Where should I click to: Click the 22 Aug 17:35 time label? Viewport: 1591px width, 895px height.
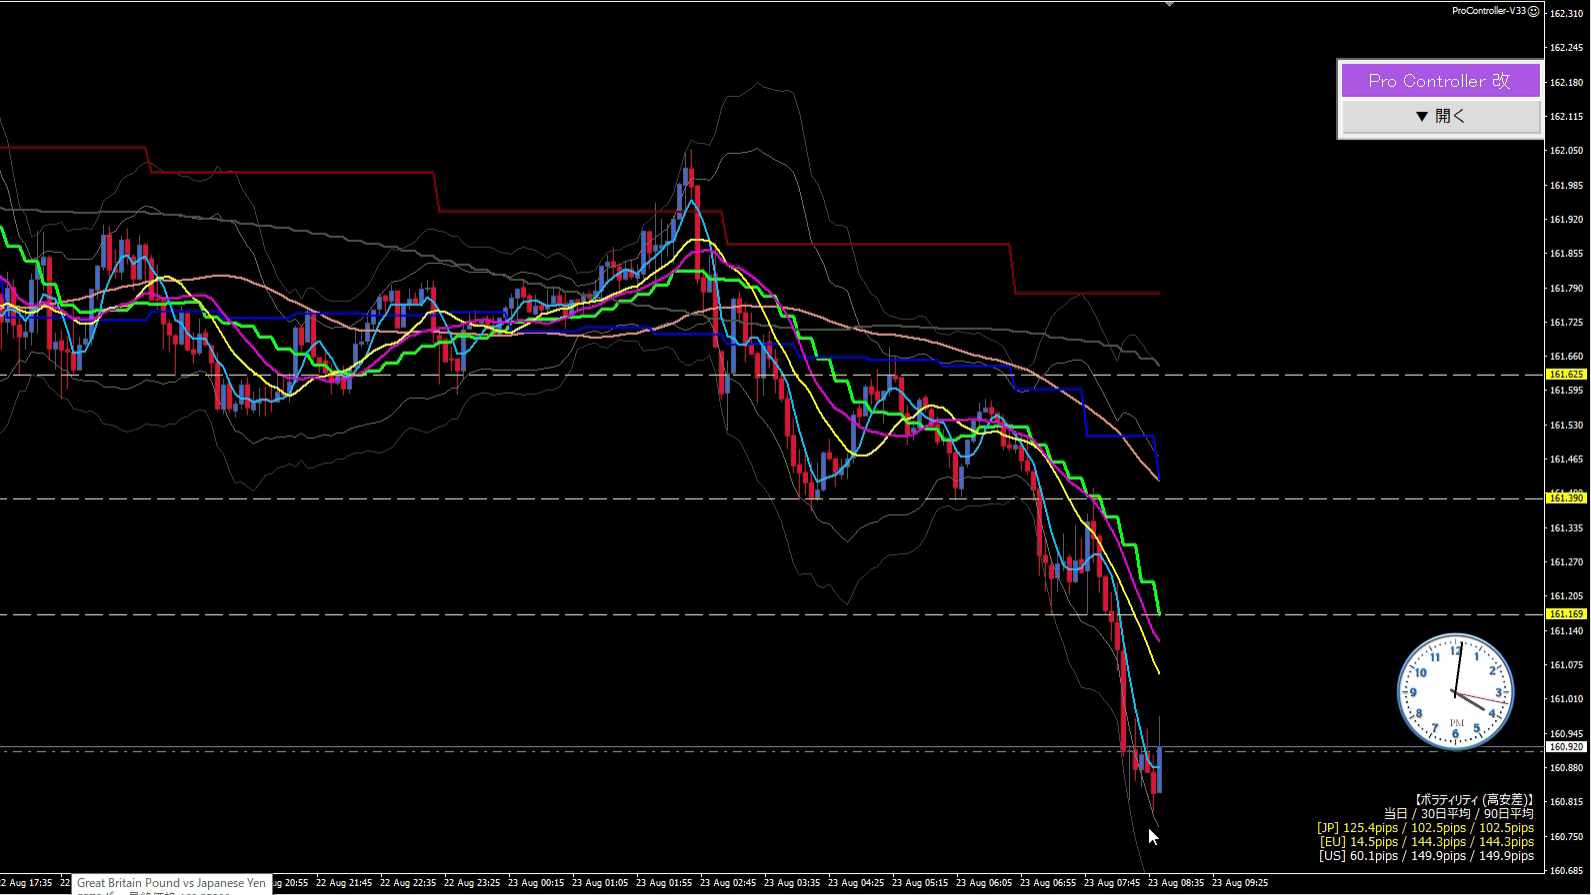(x=26, y=883)
